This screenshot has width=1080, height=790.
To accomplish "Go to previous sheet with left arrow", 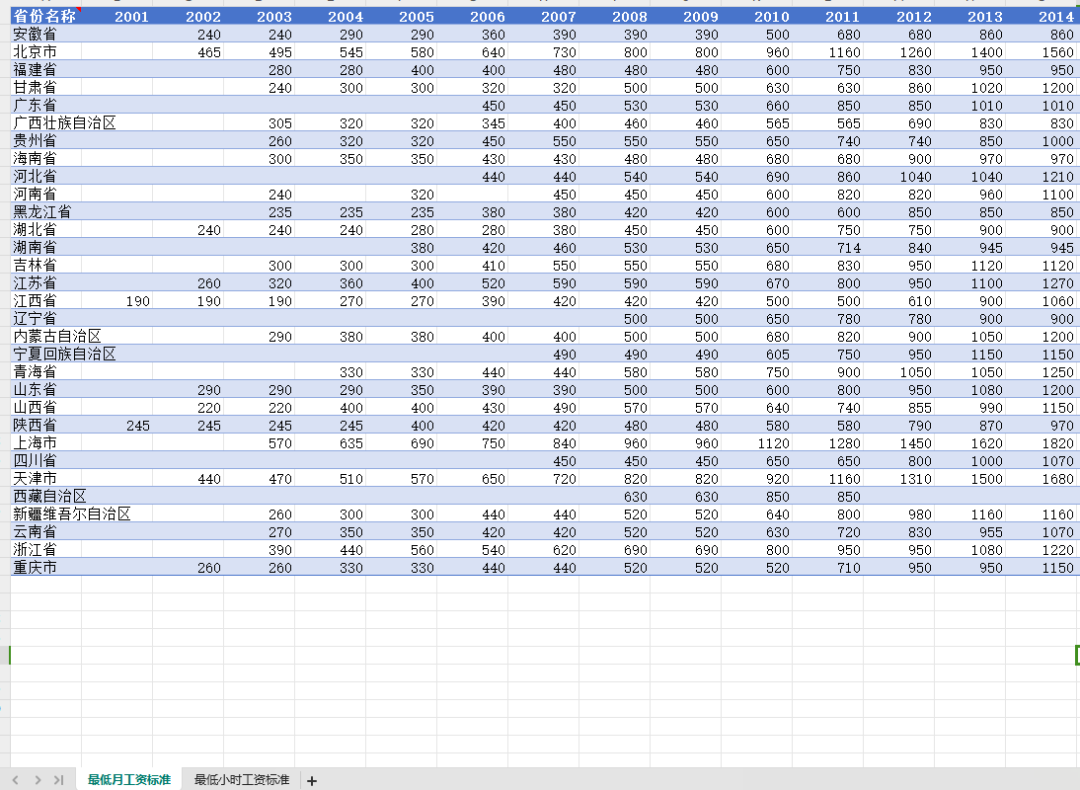I will (15, 780).
